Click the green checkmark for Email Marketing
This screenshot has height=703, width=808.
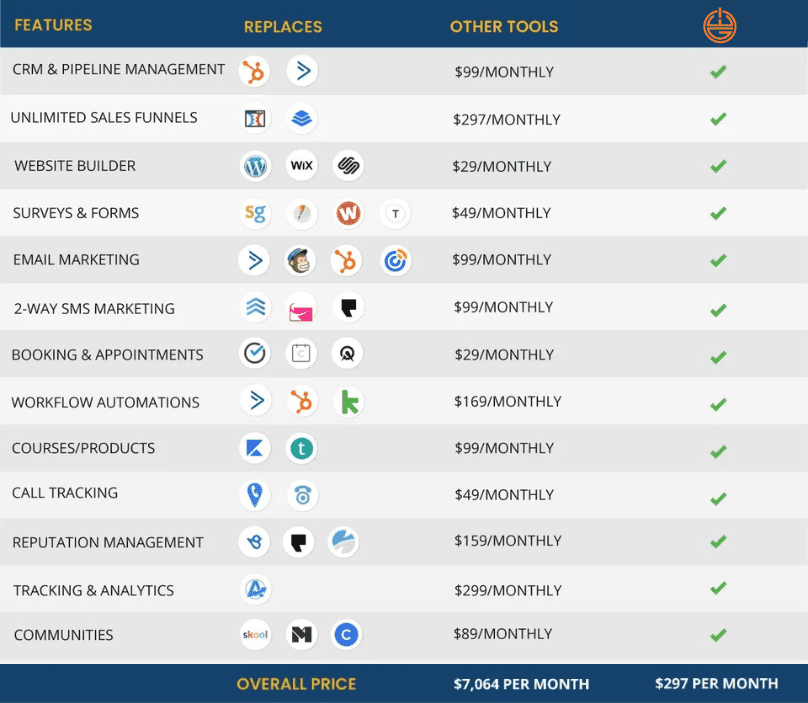point(718,260)
